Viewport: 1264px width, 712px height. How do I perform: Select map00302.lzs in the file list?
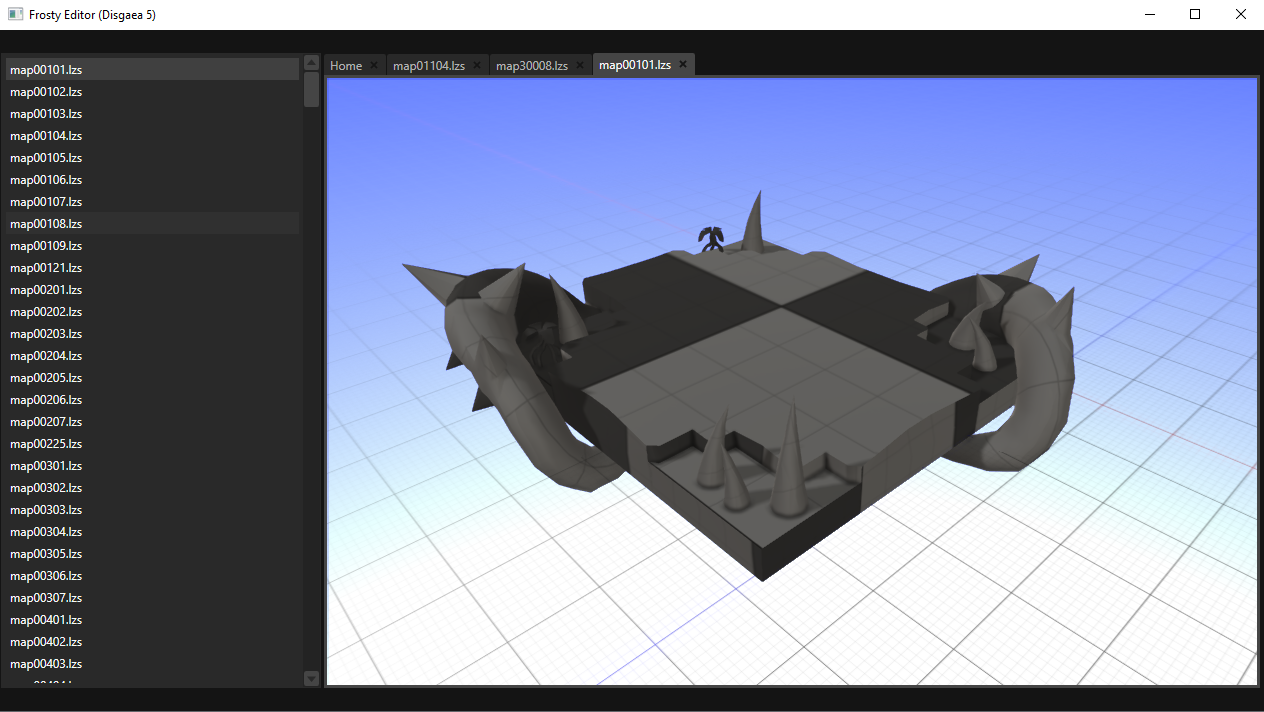(x=152, y=487)
